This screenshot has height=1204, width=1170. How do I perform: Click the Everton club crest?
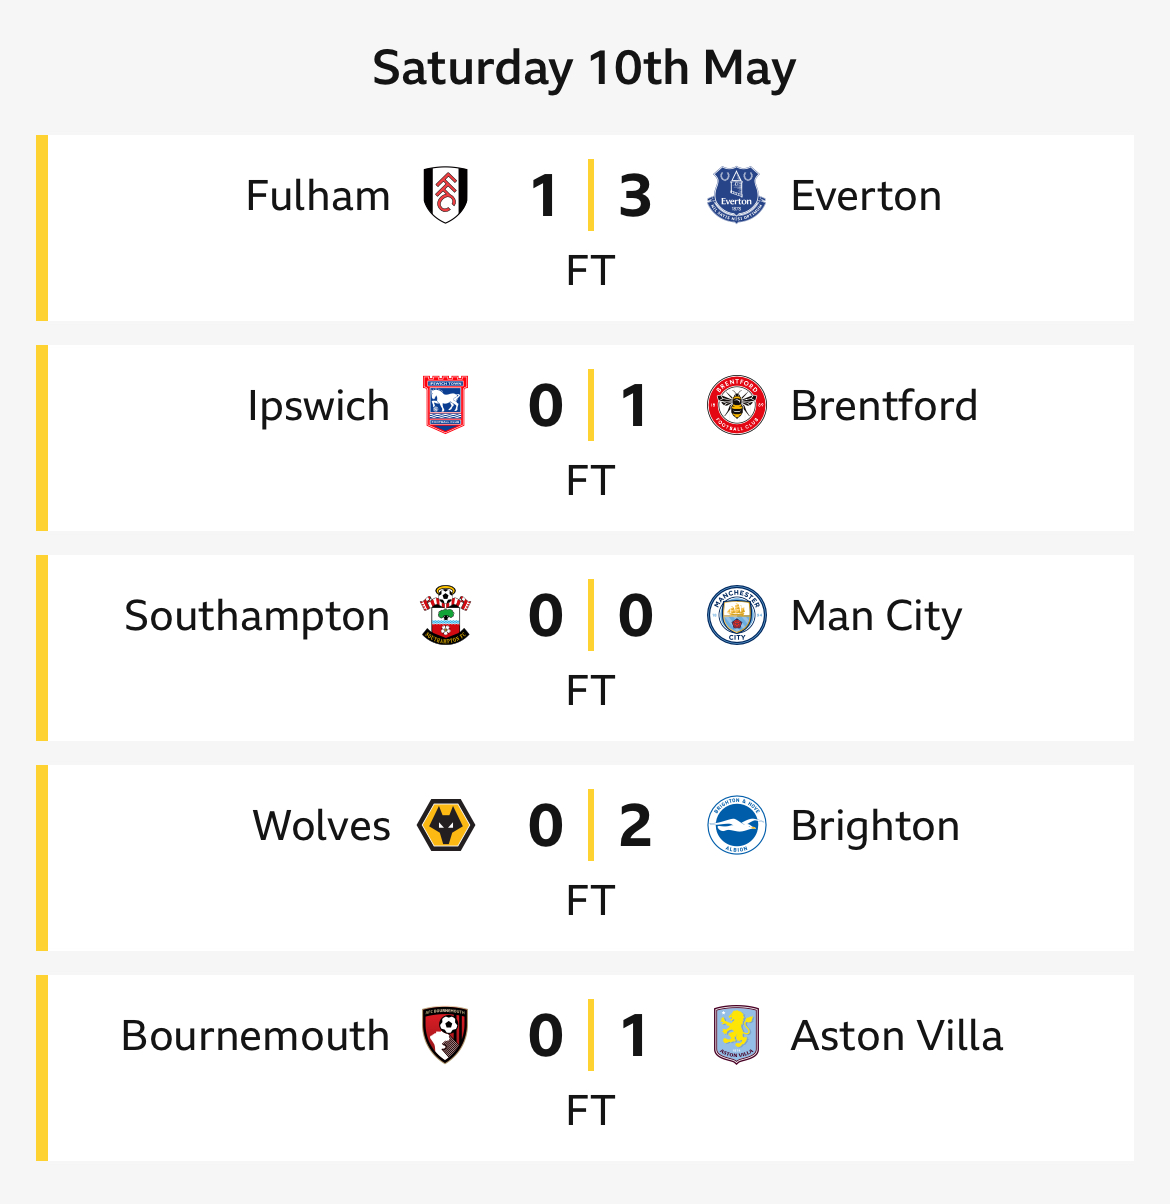736,195
